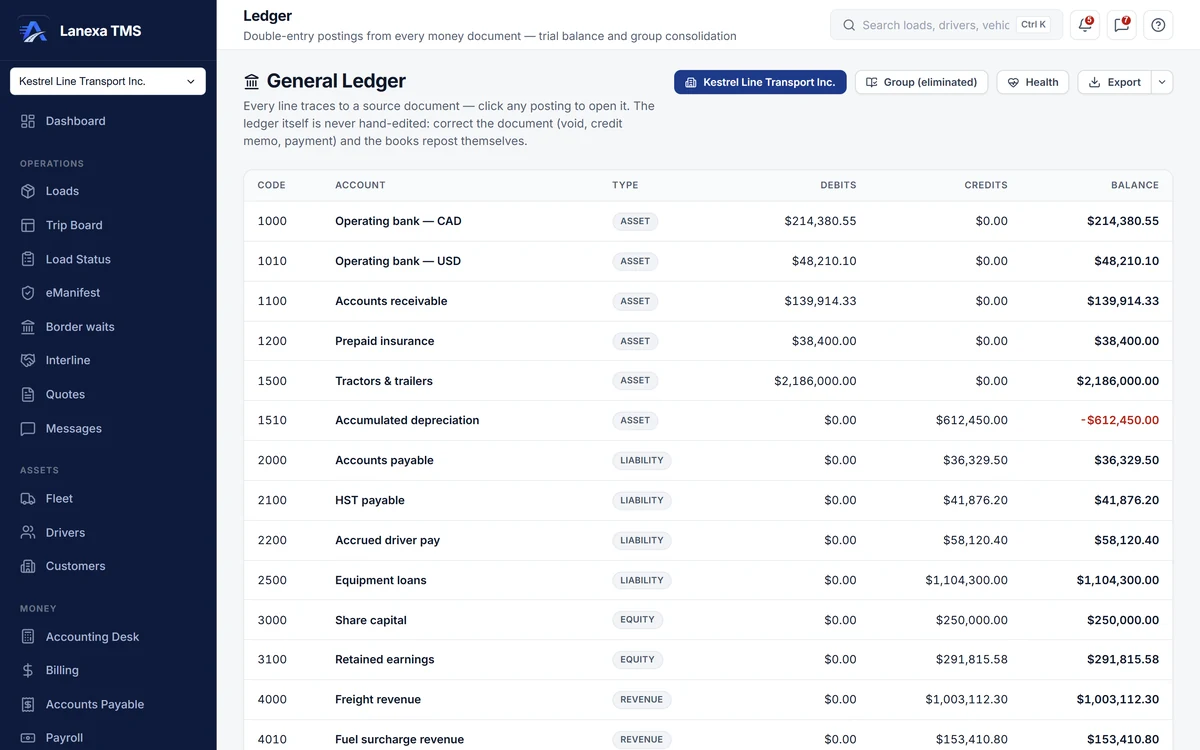Open notifications bell icon
The image size is (1200, 750).
click(1085, 25)
